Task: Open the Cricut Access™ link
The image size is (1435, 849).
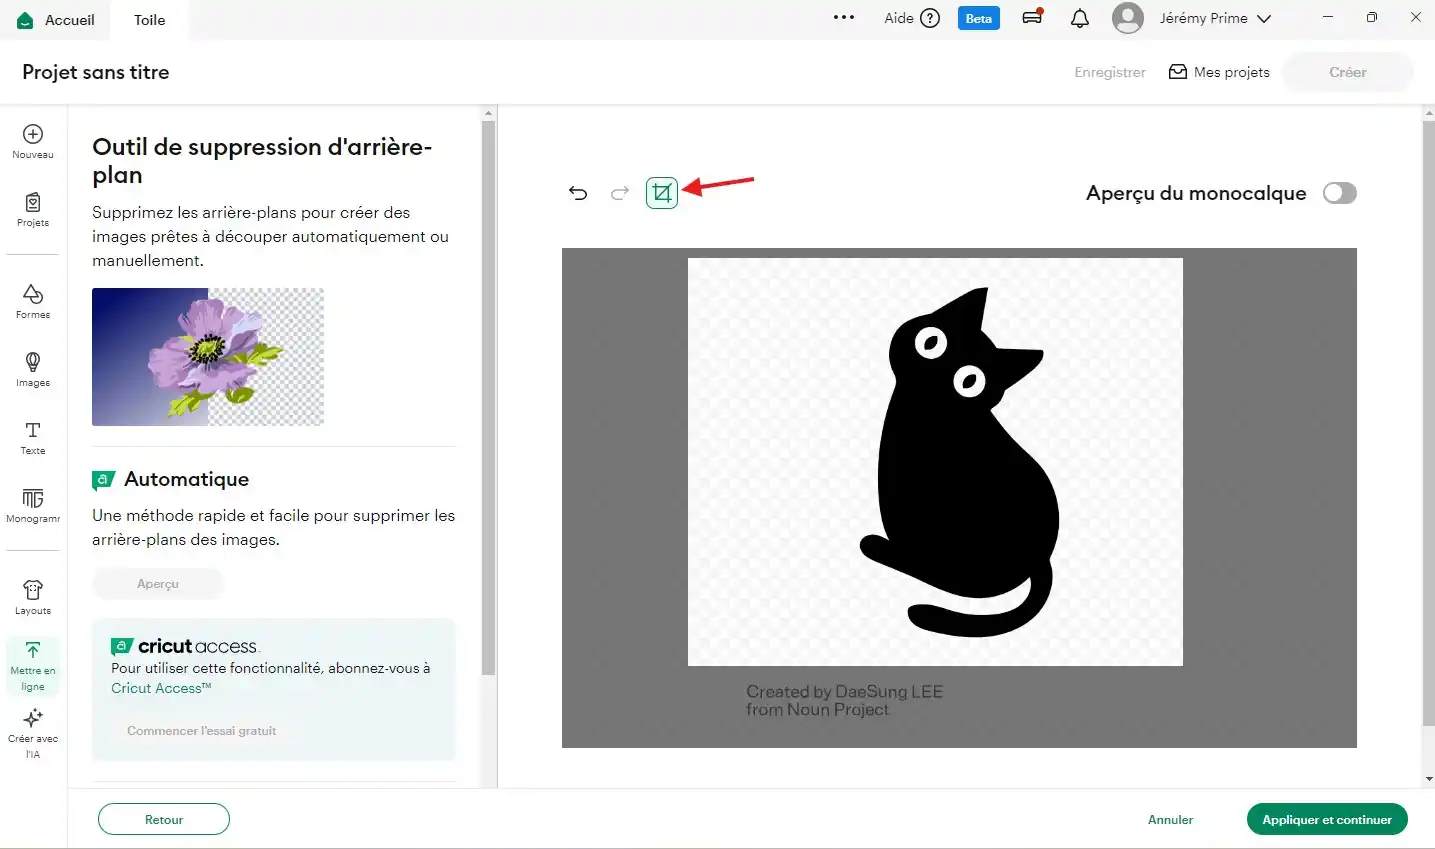Action: (161, 688)
